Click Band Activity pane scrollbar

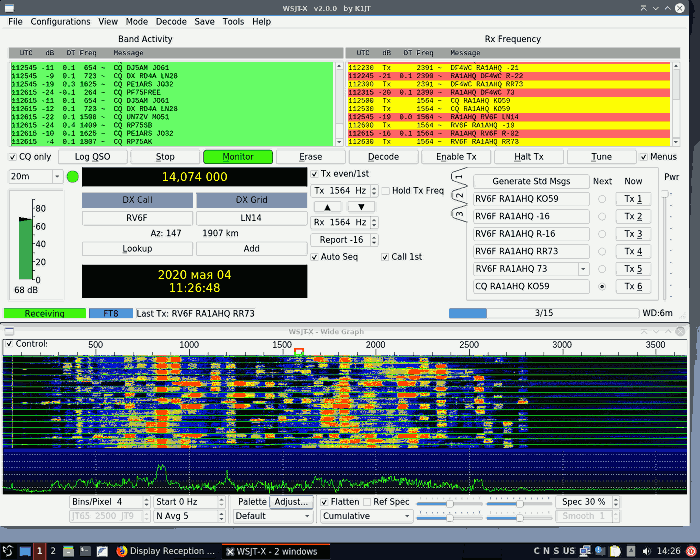tap(339, 104)
